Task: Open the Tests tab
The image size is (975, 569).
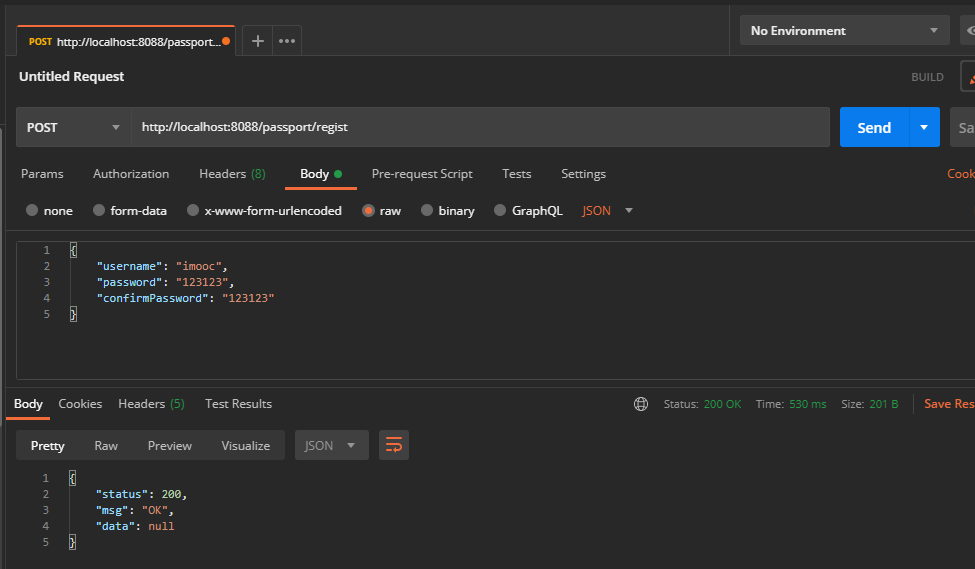Action: (x=517, y=174)
